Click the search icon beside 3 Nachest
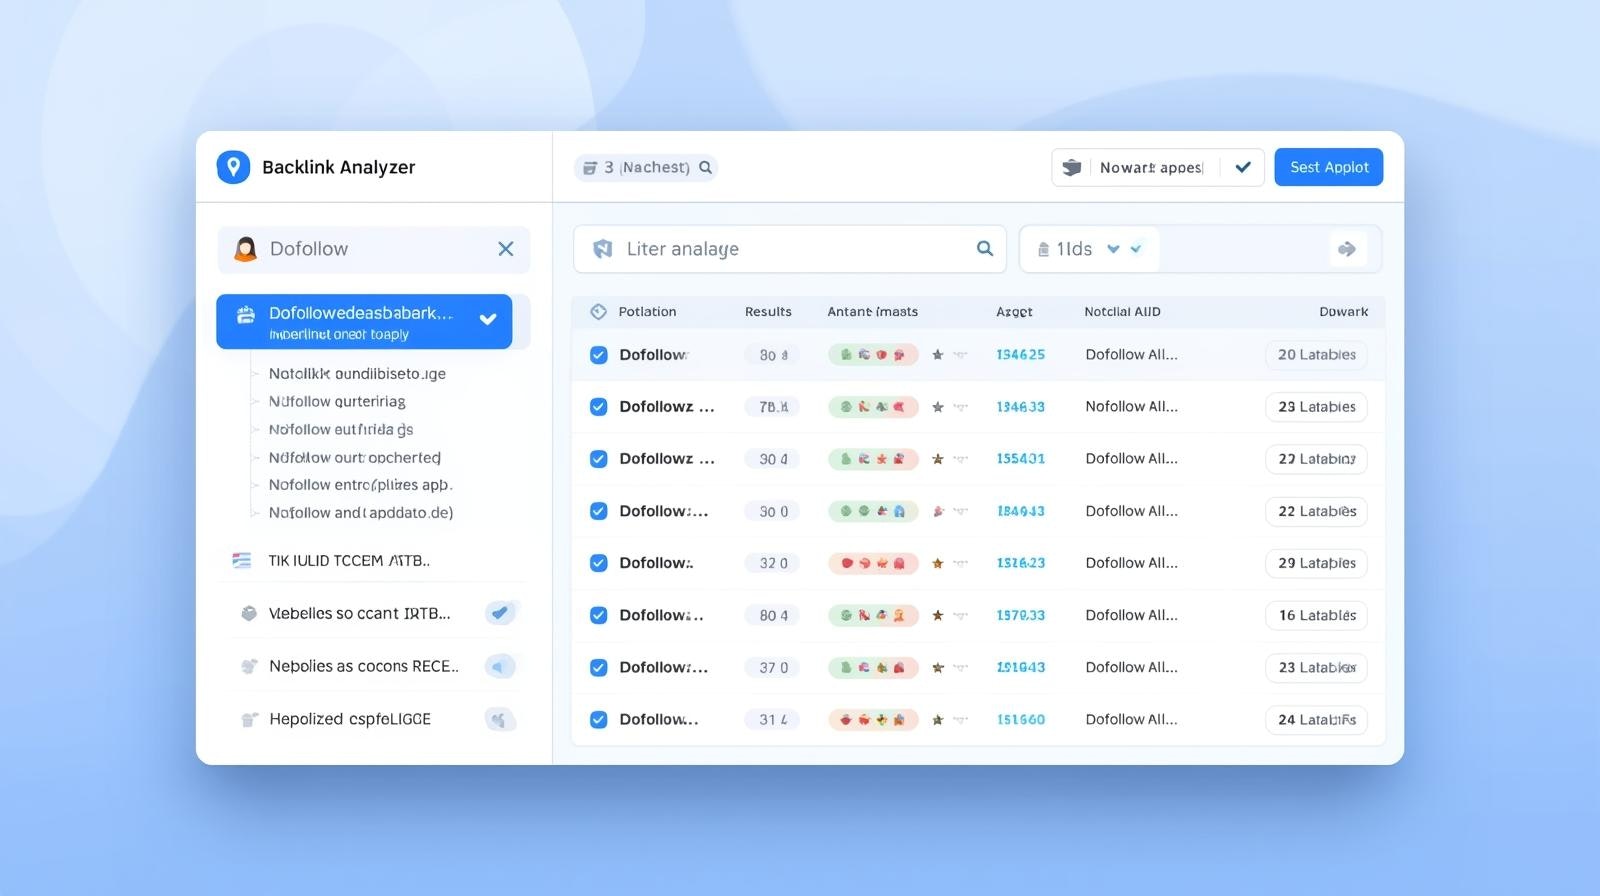Viewport: 1600px width, 896px height. click(705, 168)
